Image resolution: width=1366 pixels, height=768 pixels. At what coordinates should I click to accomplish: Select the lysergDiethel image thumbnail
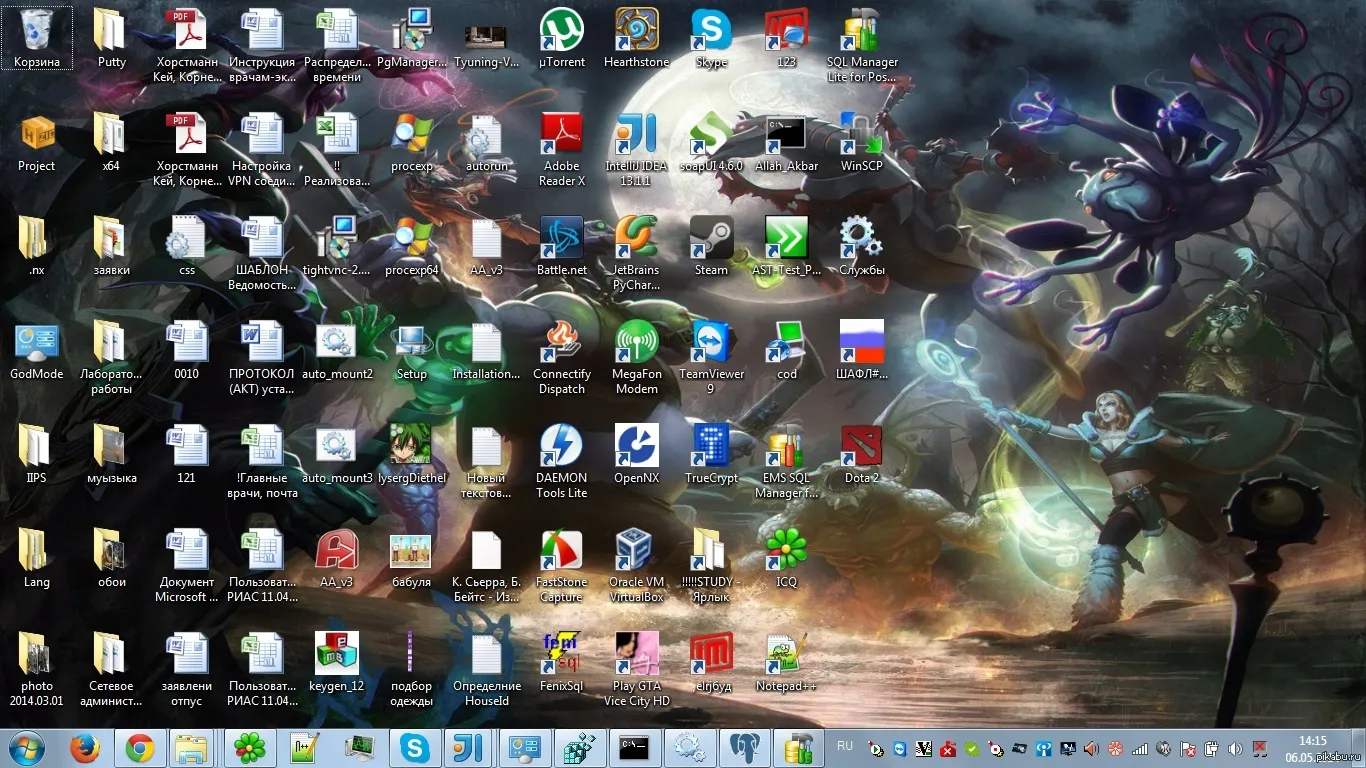point(412,454)
